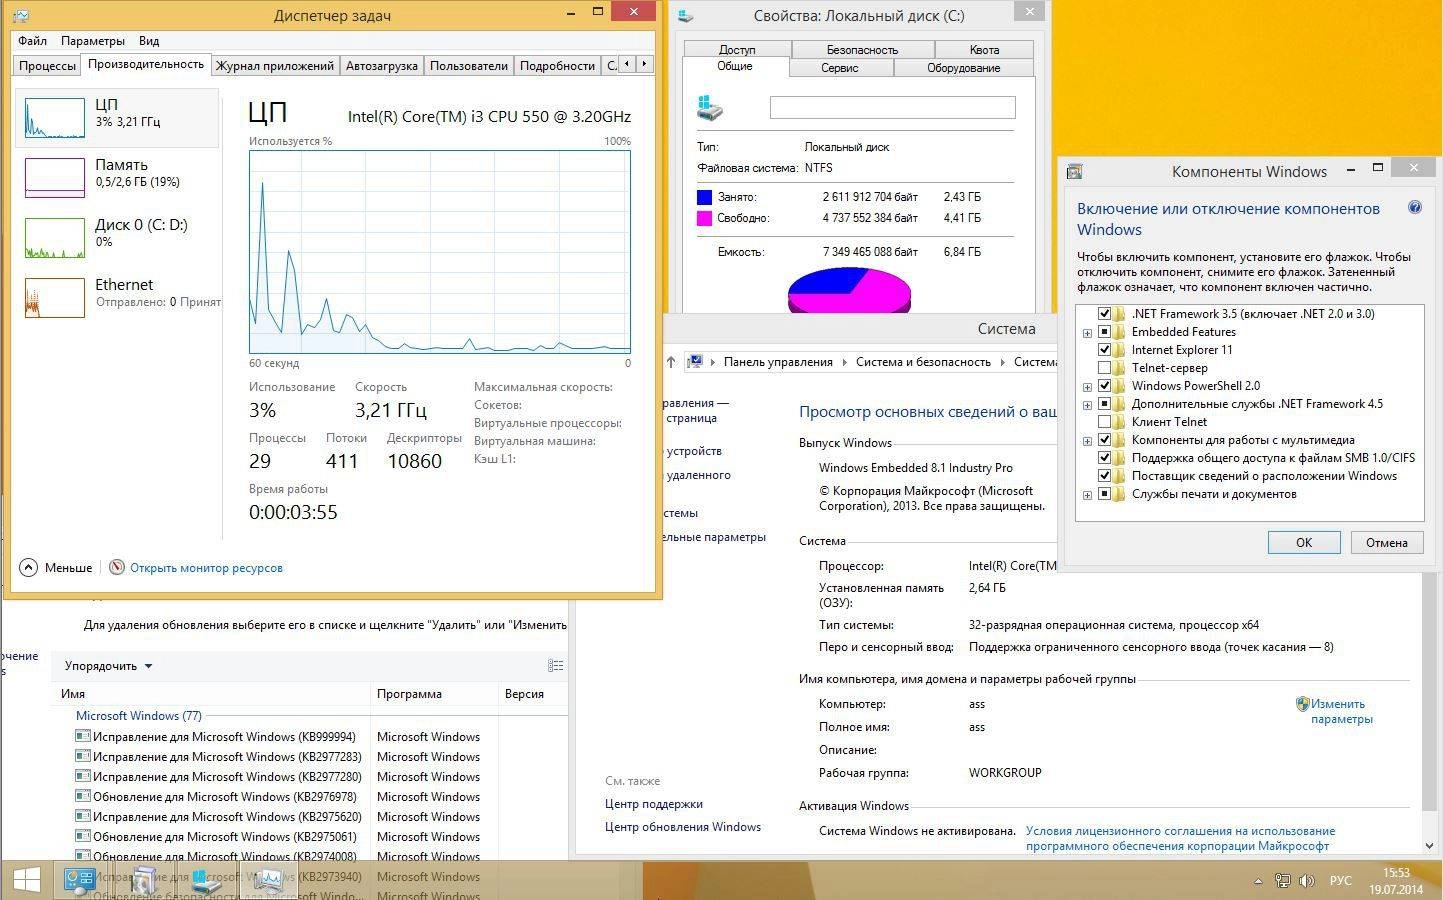The height and width of the screenshot is (900, 1443).
Task: Click the disk label input field
Action: 893,107
